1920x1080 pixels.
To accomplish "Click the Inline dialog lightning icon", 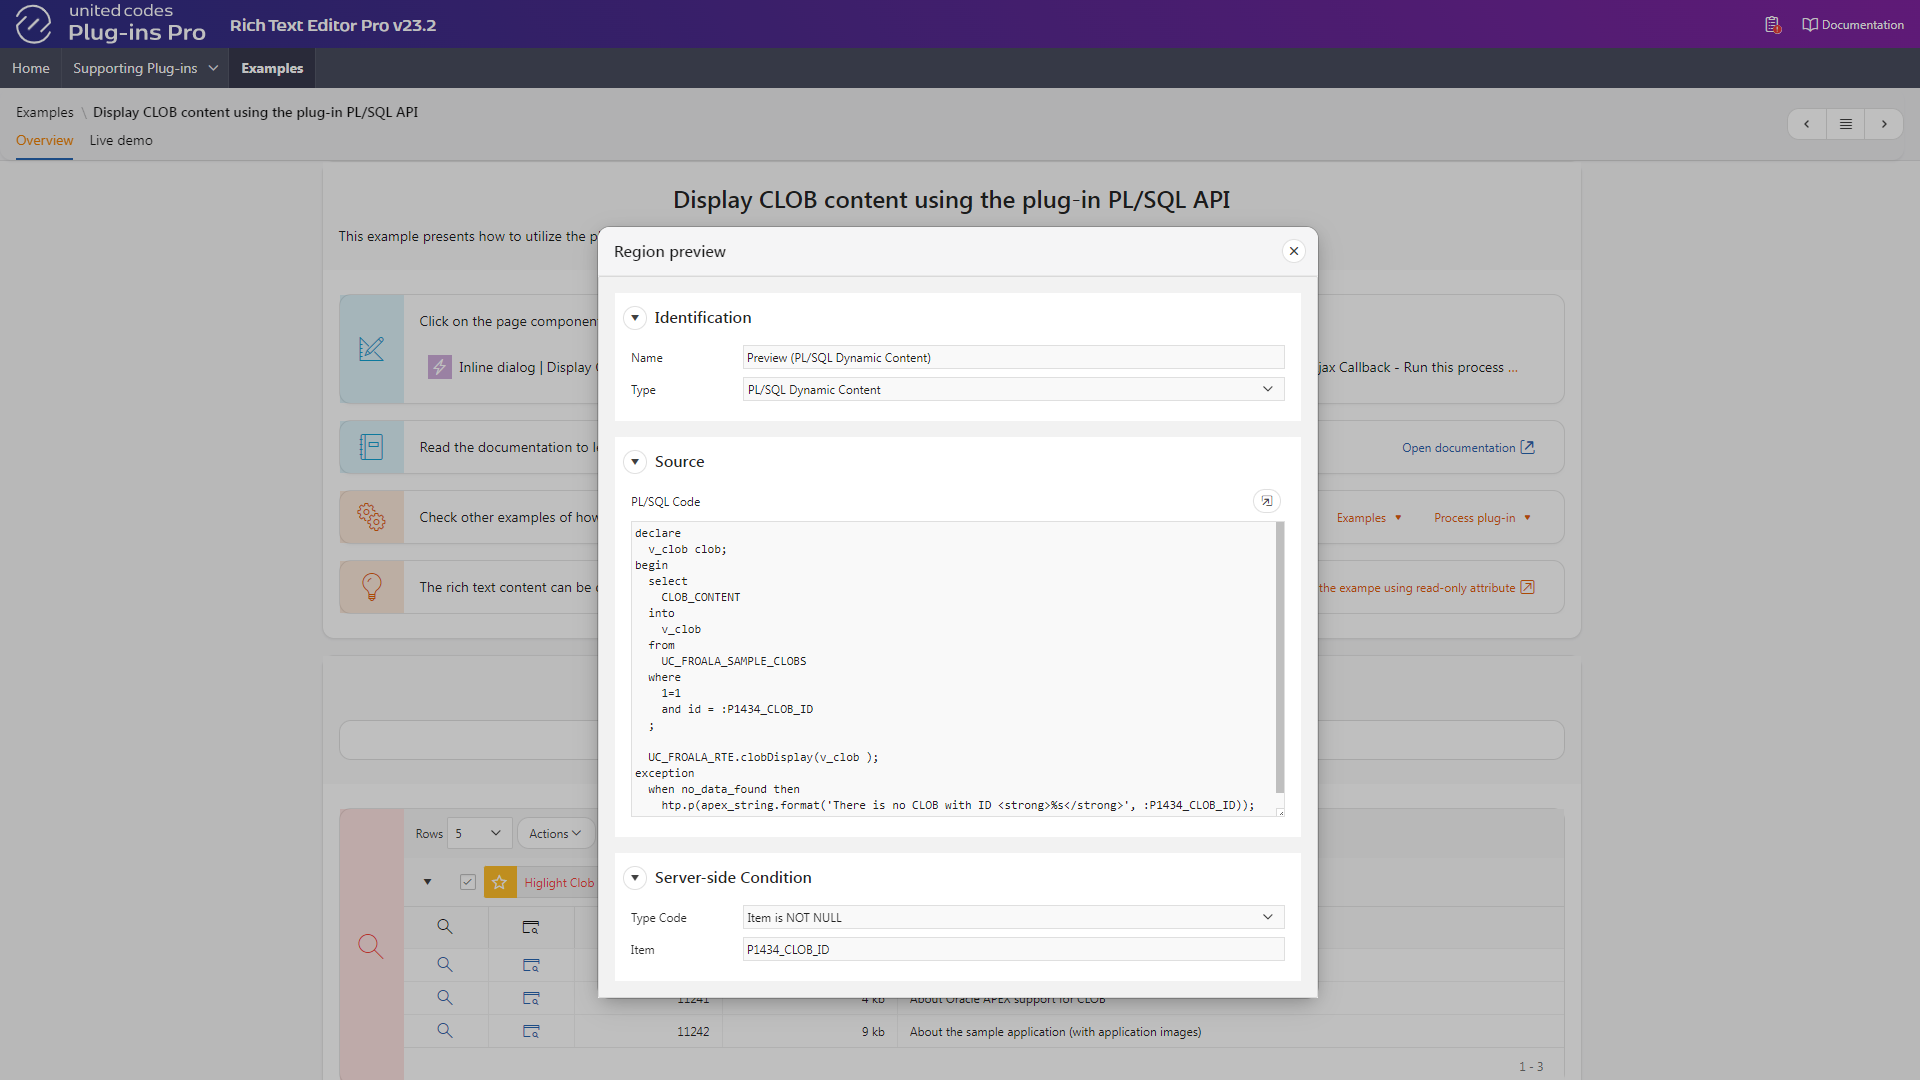I will point(440,367).
